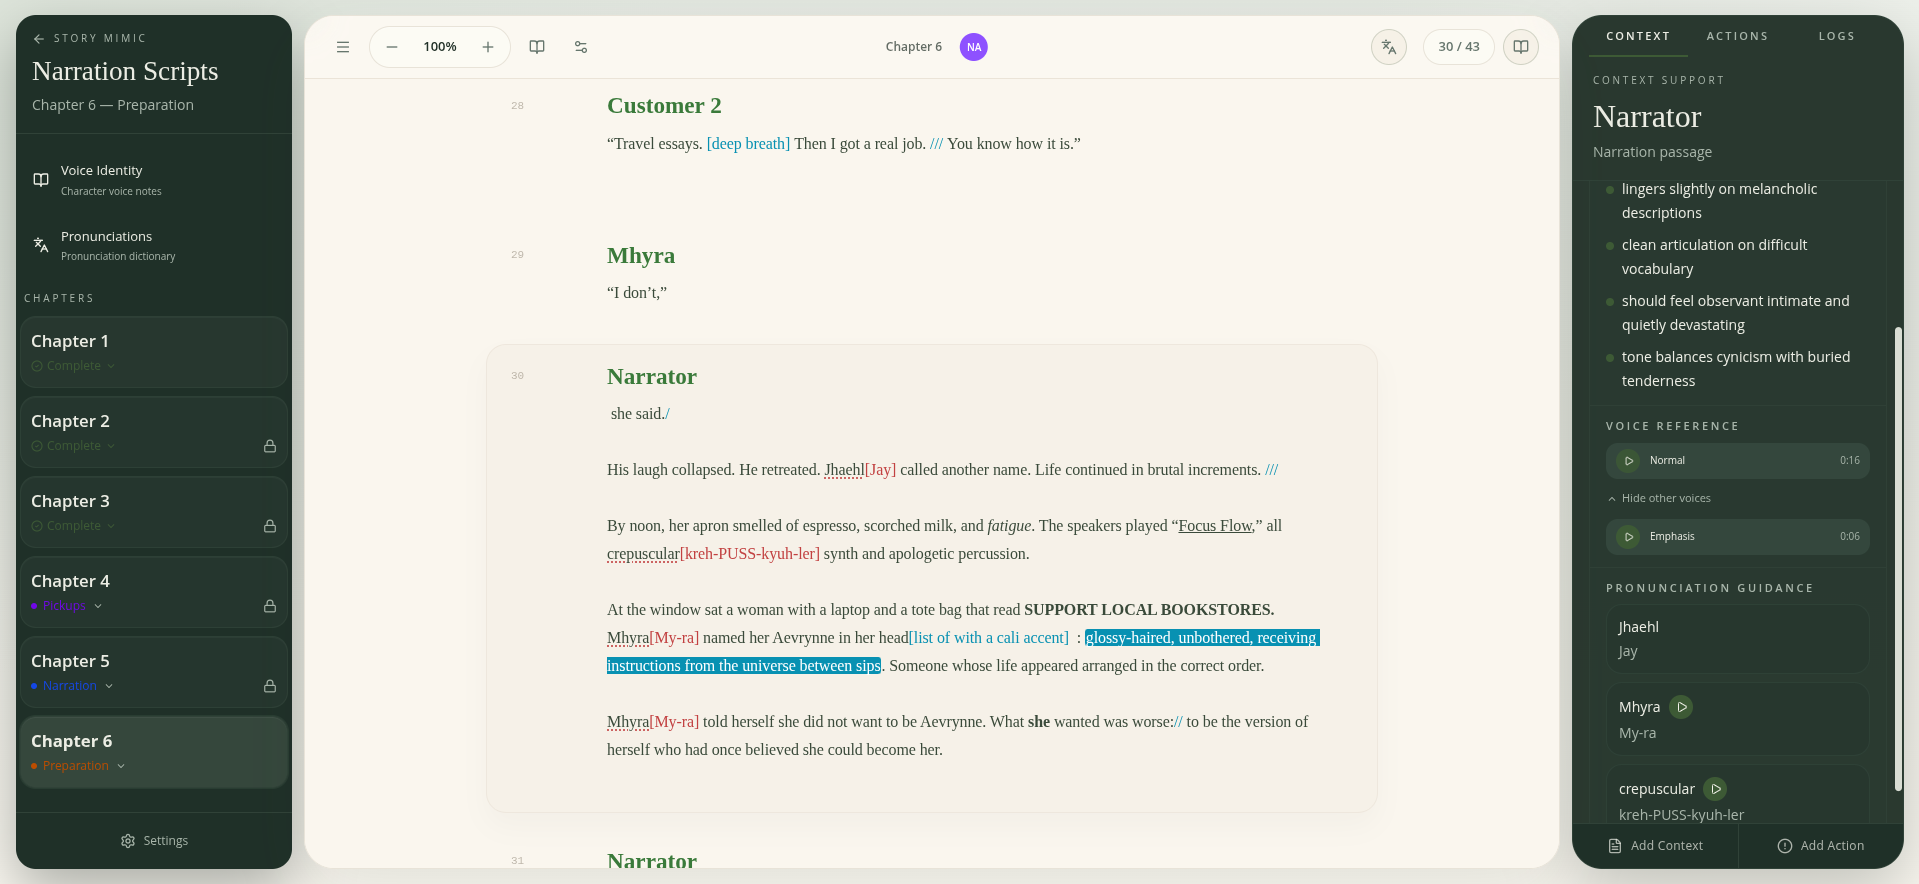Click Add Action button
The width and height of the screenshot is (1919, 884).
pos(1821,846)
